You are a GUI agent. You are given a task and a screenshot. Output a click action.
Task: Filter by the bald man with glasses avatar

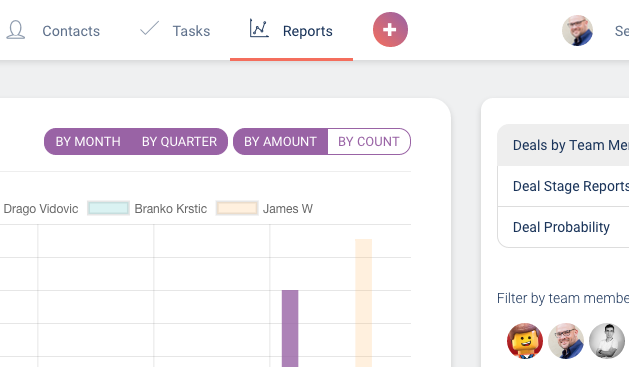tap(566, 341)
